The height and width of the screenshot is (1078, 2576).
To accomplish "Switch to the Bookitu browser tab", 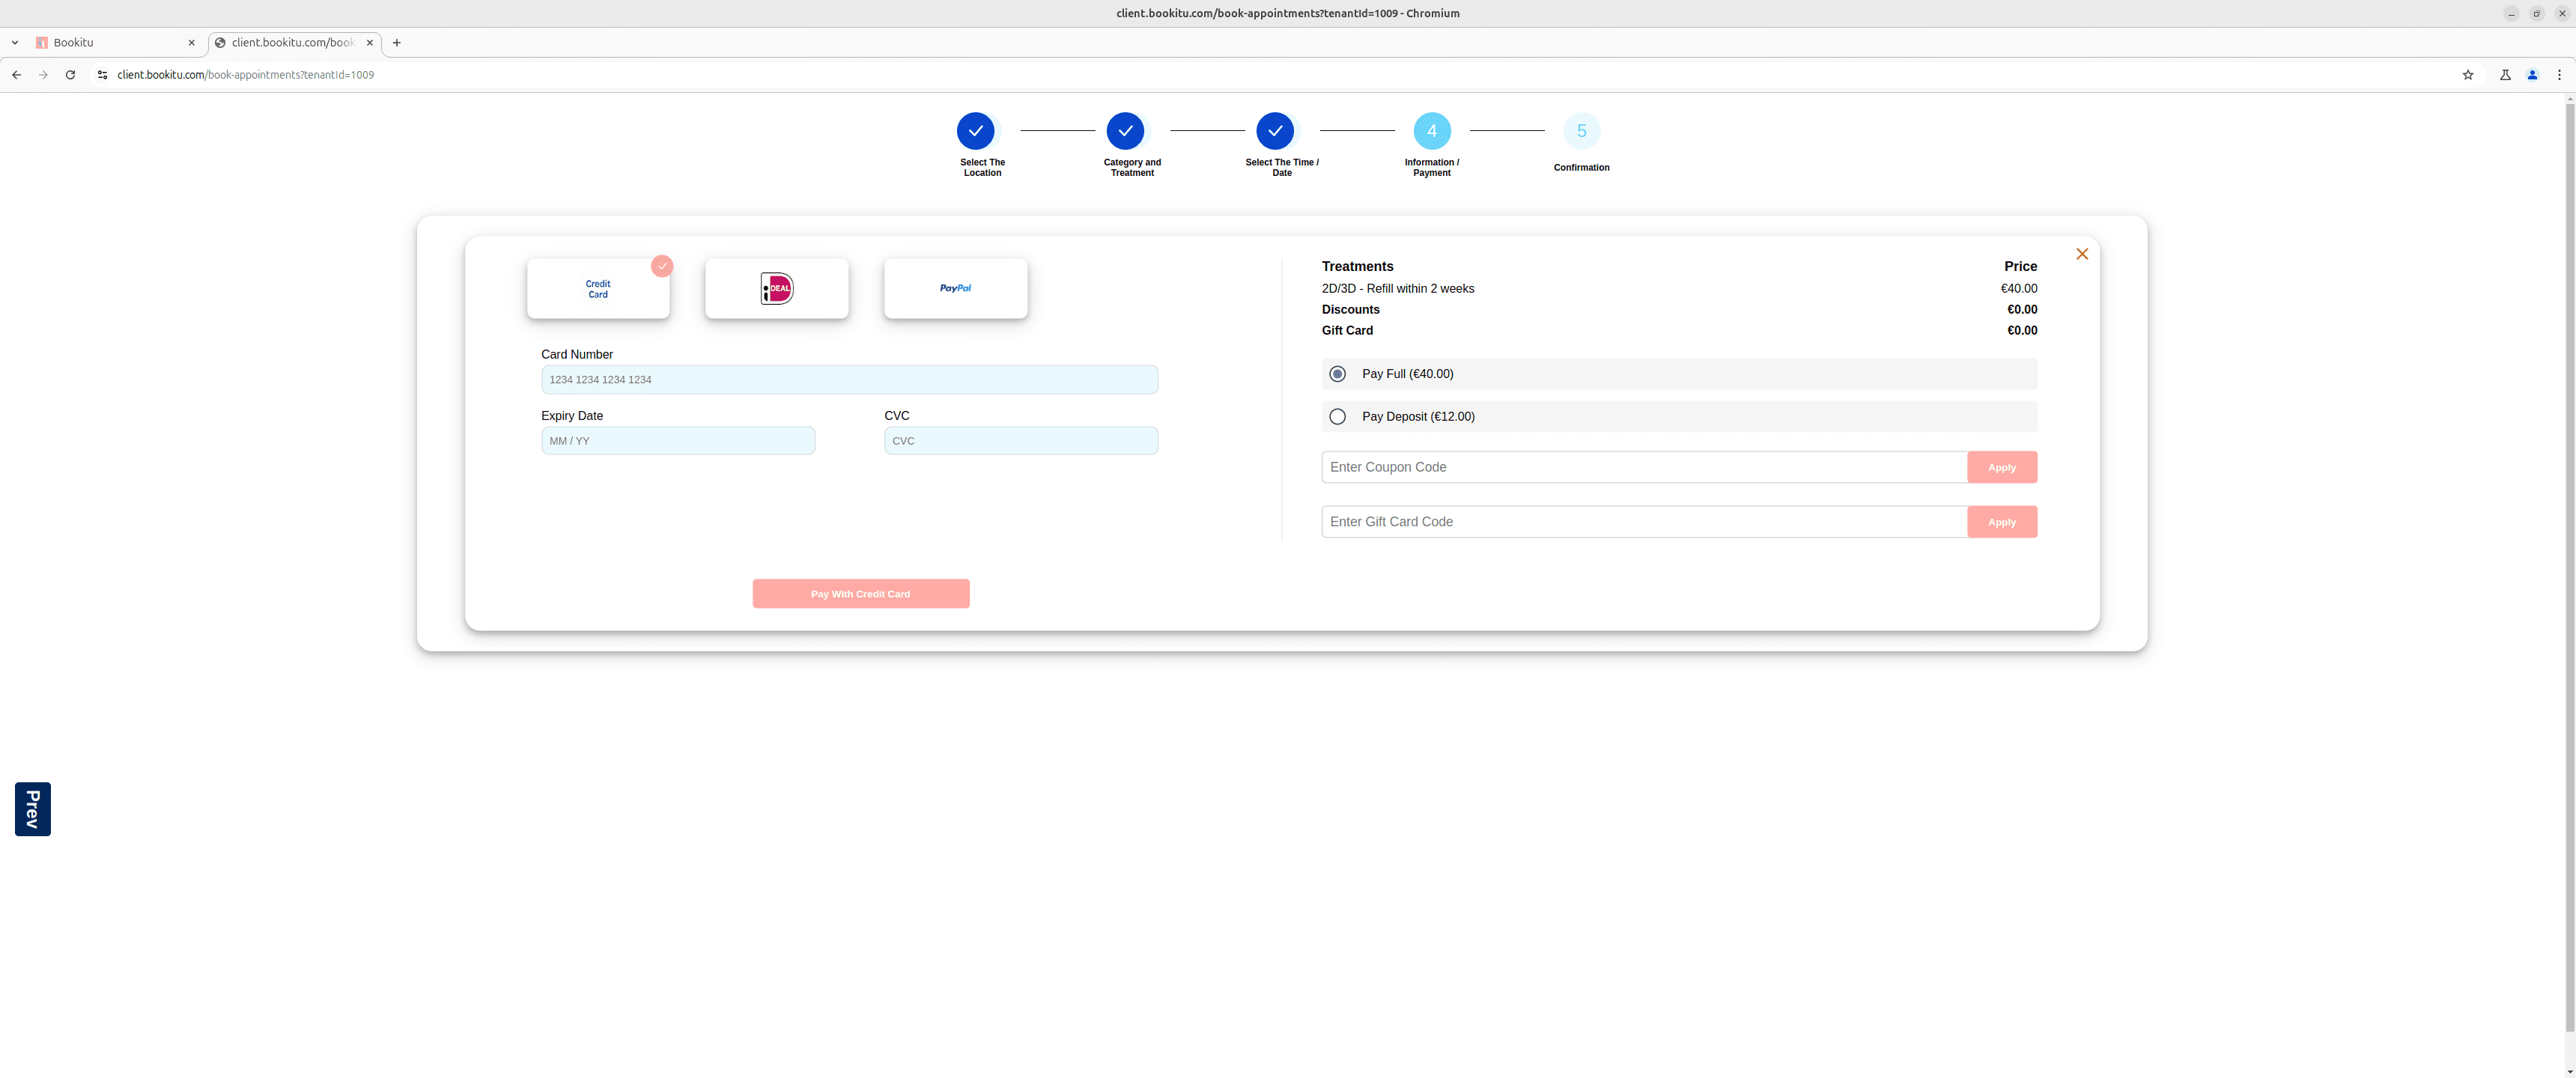I will tap(114, 43).
